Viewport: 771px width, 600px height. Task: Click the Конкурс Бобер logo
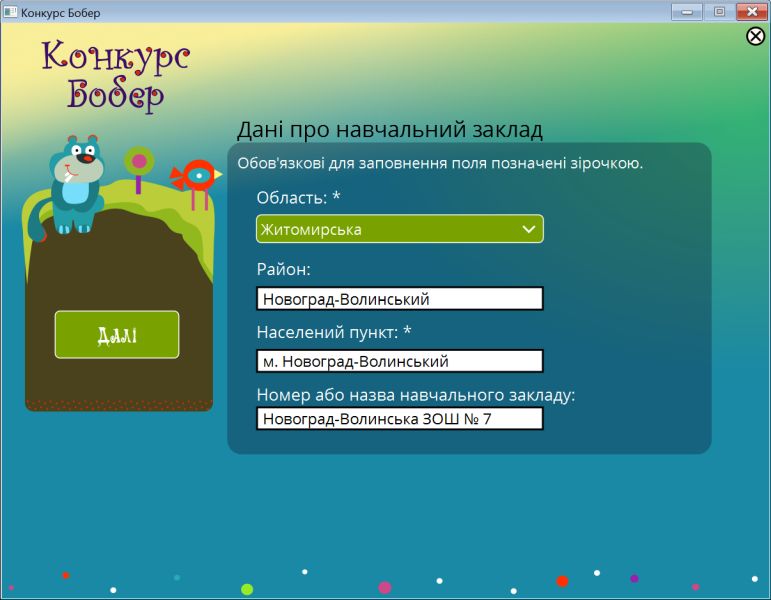(x=116, y=75)
